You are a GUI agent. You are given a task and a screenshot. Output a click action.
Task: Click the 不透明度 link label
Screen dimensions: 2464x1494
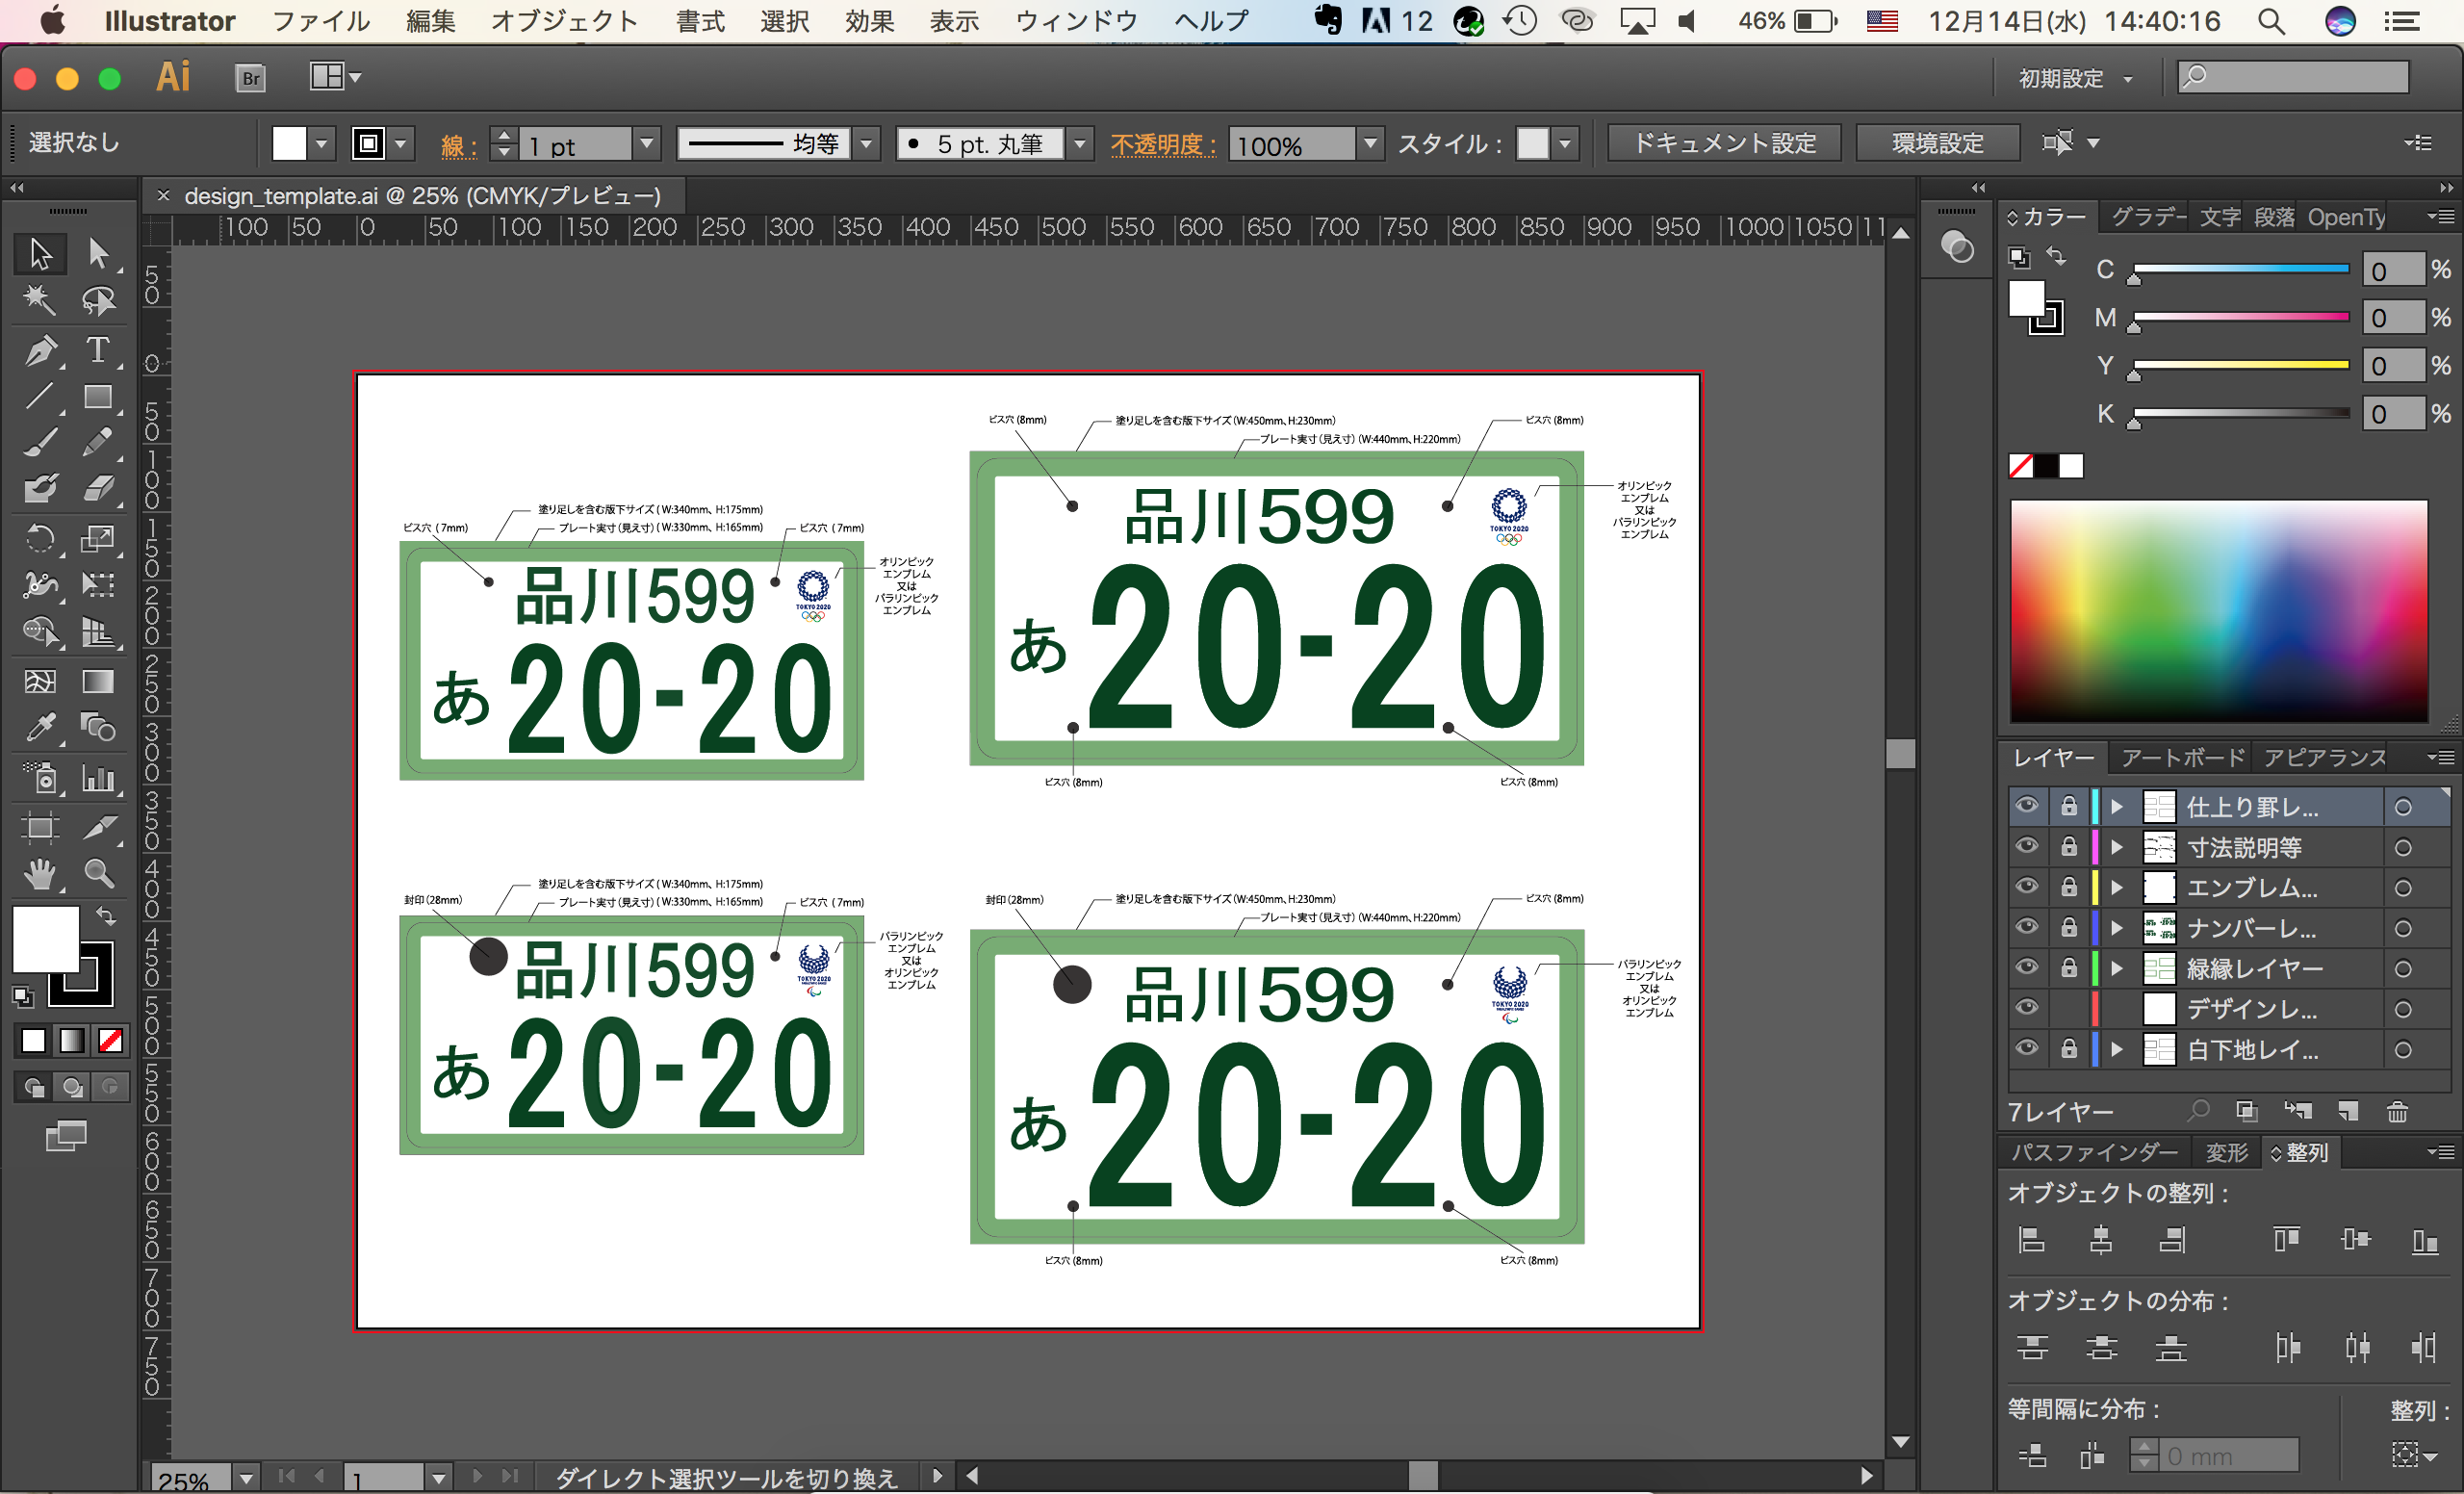(1163, 144)
